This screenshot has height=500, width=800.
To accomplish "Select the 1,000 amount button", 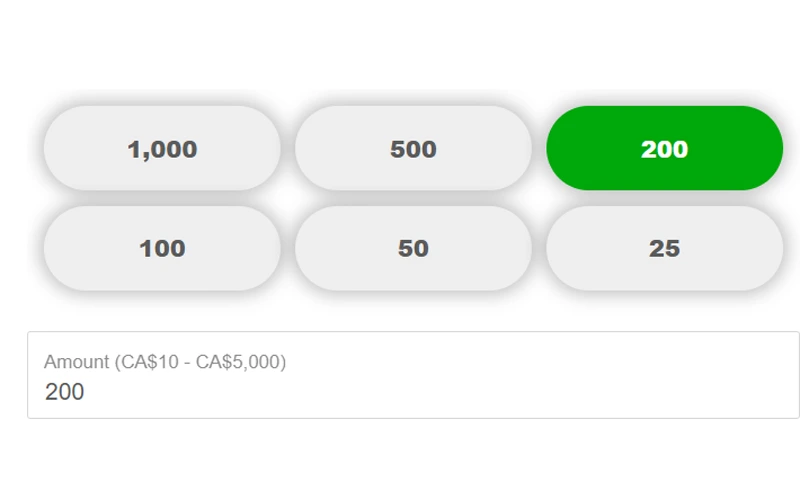I will [162, 148].
